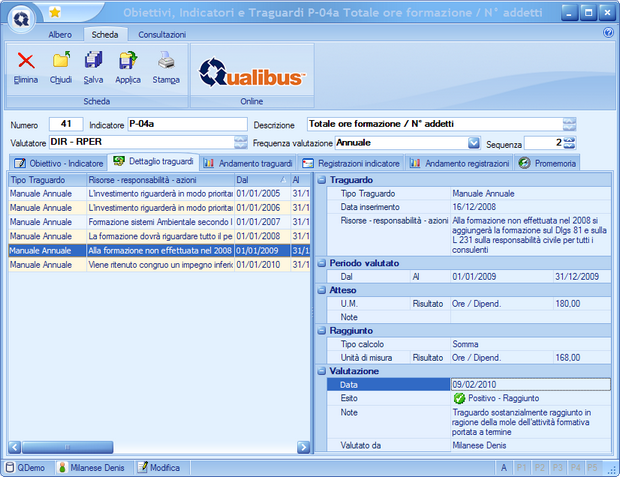Click the Sequenza spinner control
This screenshot has width=620, height=477.
(570, 143)
